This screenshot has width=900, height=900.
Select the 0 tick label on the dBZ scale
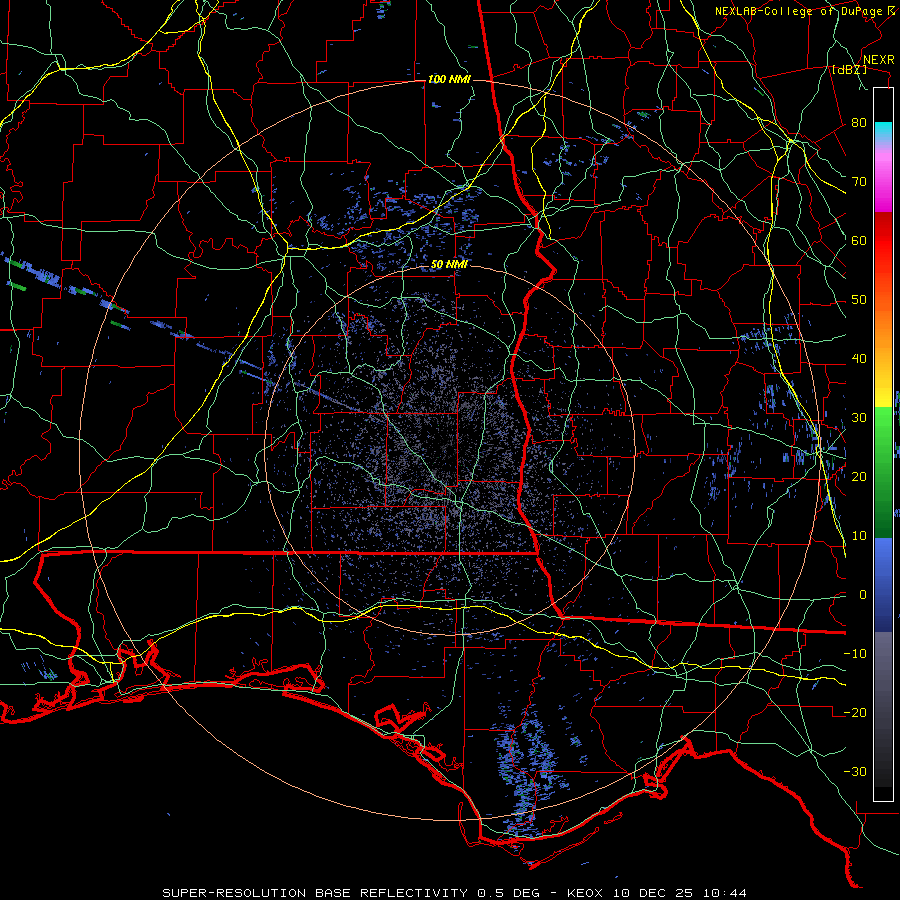pyautogui.click(x=863, y=595)
